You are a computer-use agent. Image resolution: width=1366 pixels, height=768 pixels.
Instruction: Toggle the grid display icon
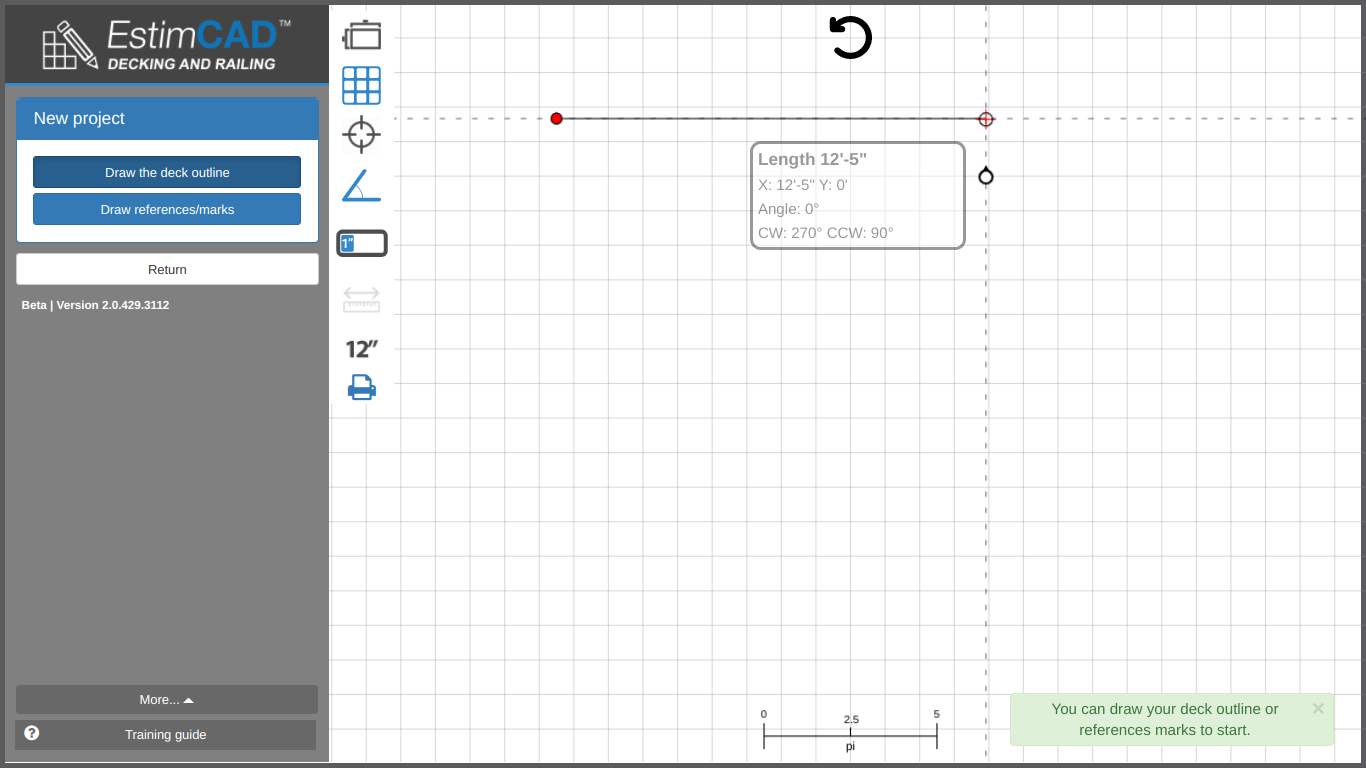(362, 86)
